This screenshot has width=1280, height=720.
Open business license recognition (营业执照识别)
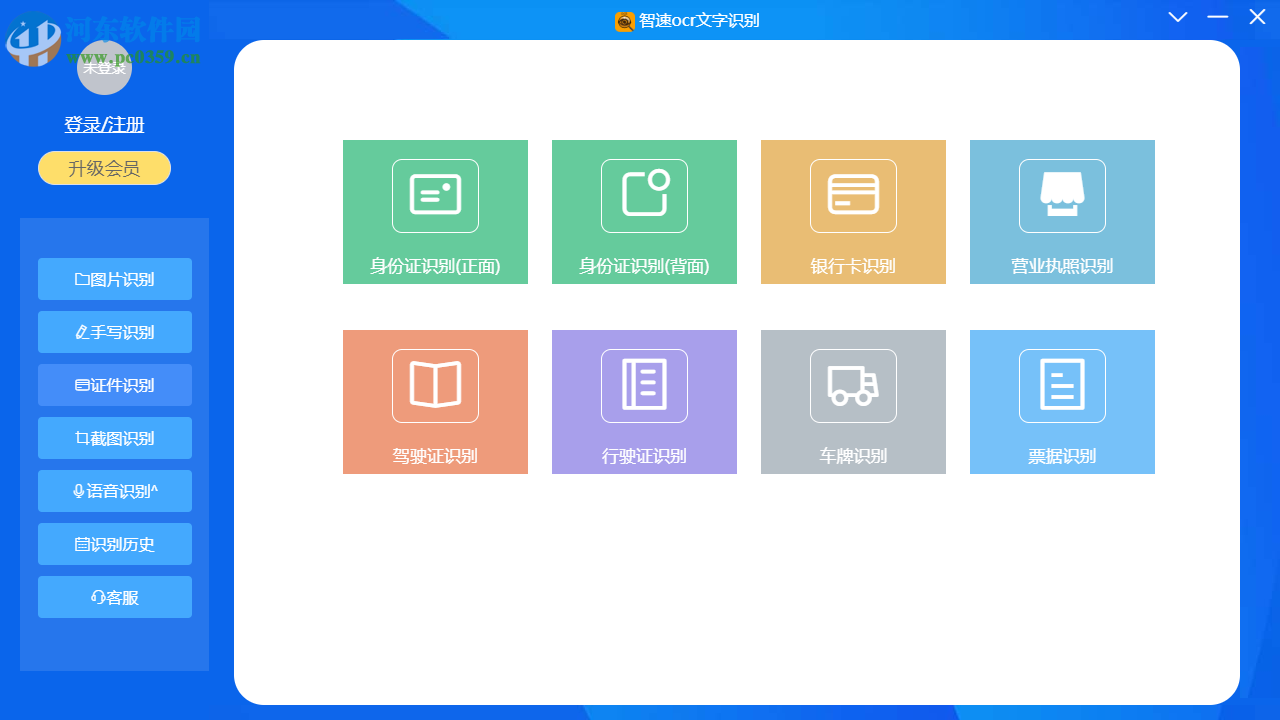[x=1062, y=212]
